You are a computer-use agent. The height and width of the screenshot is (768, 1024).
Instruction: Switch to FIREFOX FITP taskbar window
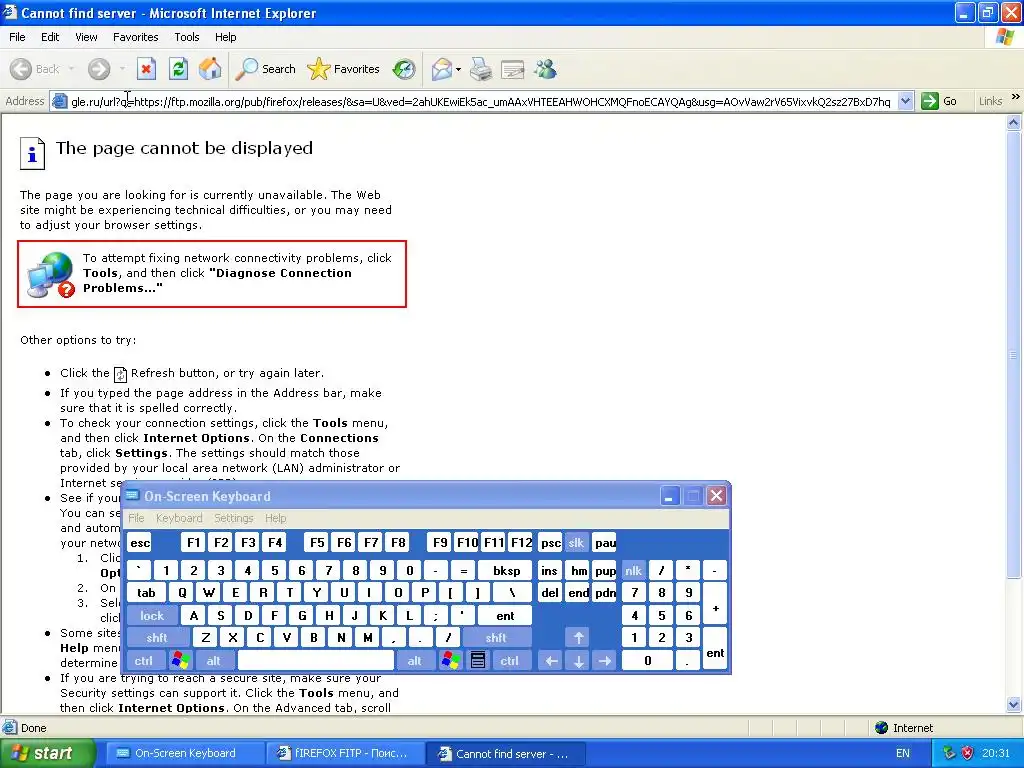(x=345, y=753)
